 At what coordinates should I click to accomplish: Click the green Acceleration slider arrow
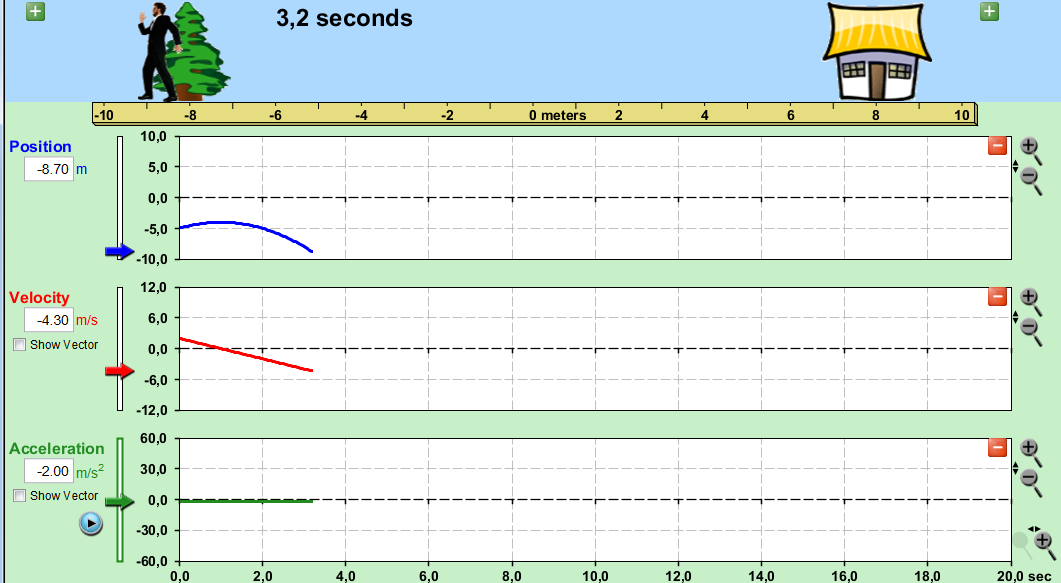pos(120,502)
